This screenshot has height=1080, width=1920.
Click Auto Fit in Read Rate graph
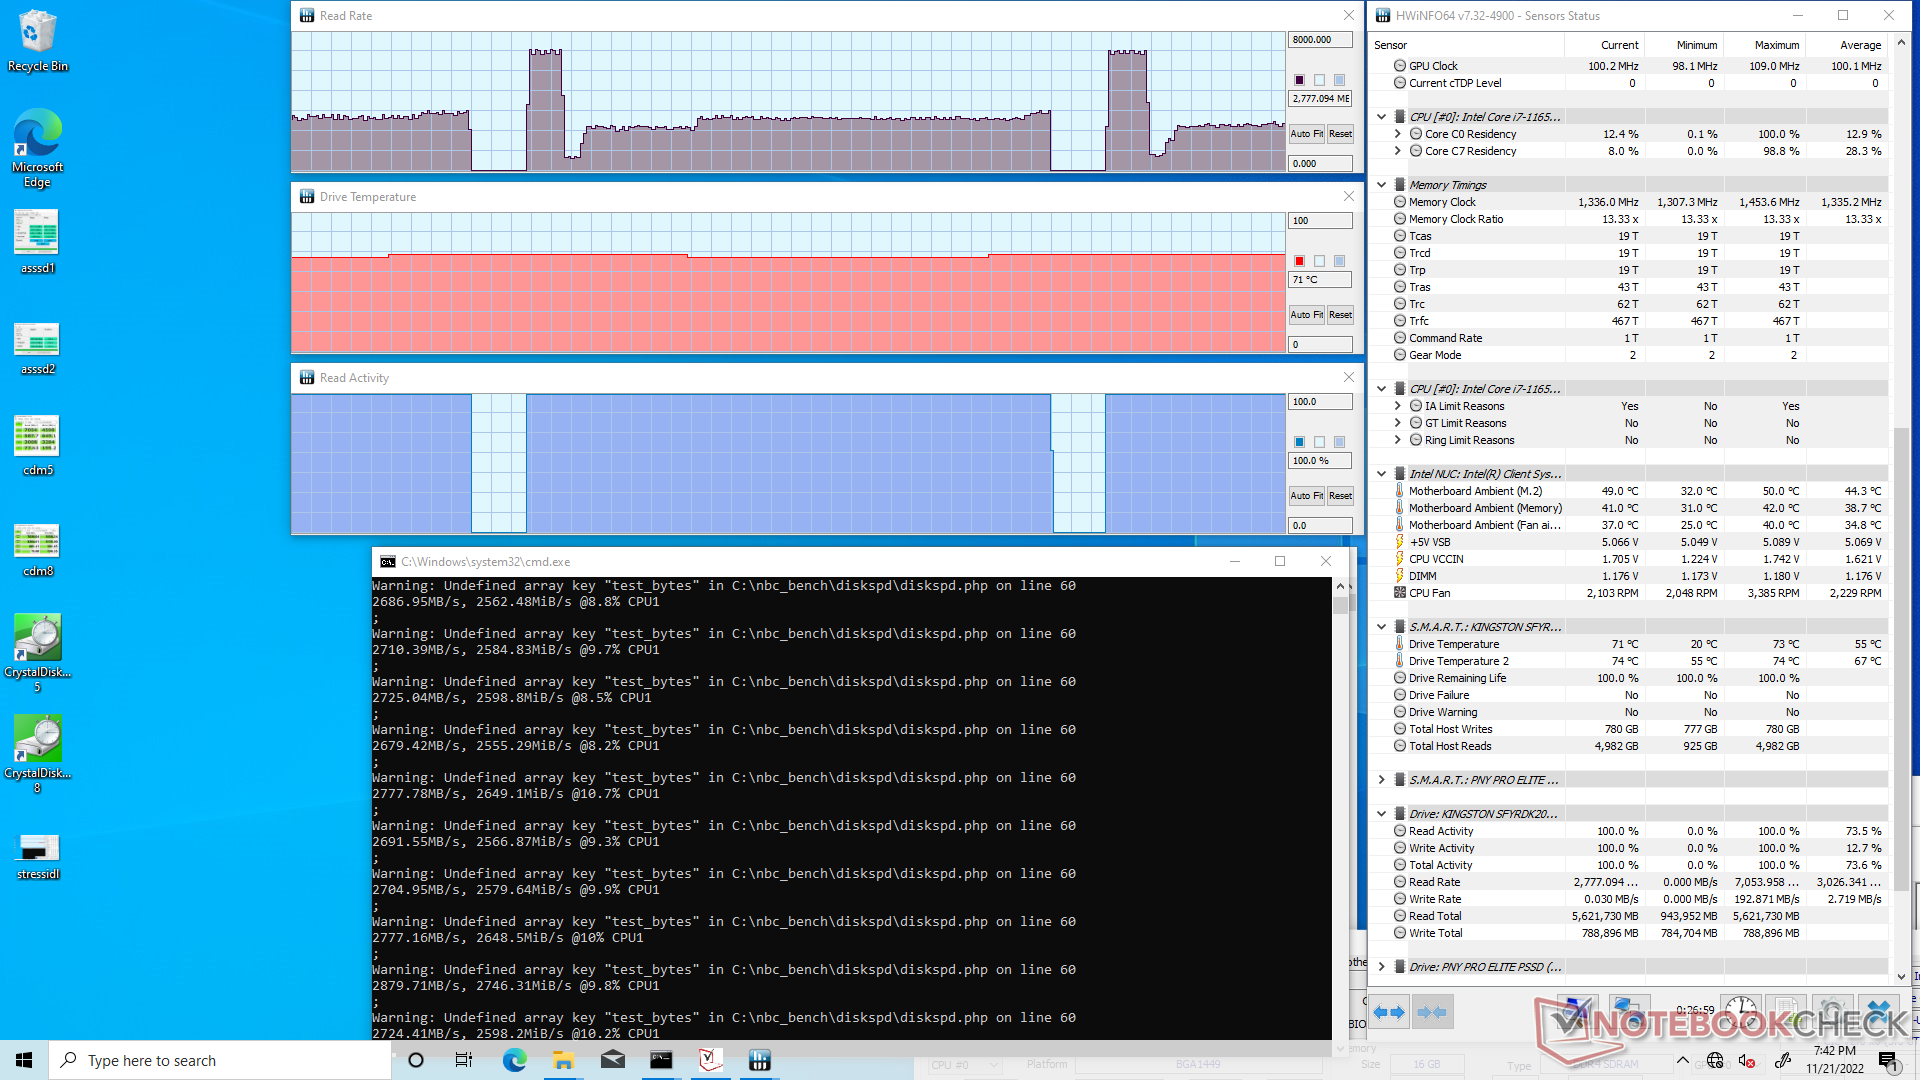pyautogui.click(x=1306, y=134)
